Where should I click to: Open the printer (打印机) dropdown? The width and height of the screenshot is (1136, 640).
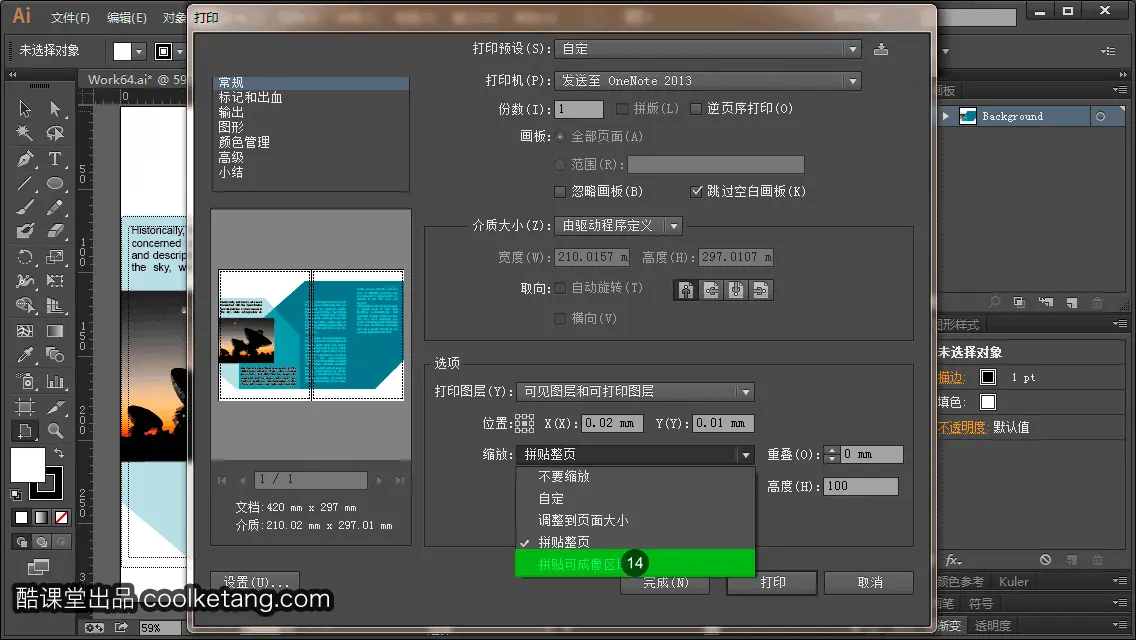tap(707, 80)
